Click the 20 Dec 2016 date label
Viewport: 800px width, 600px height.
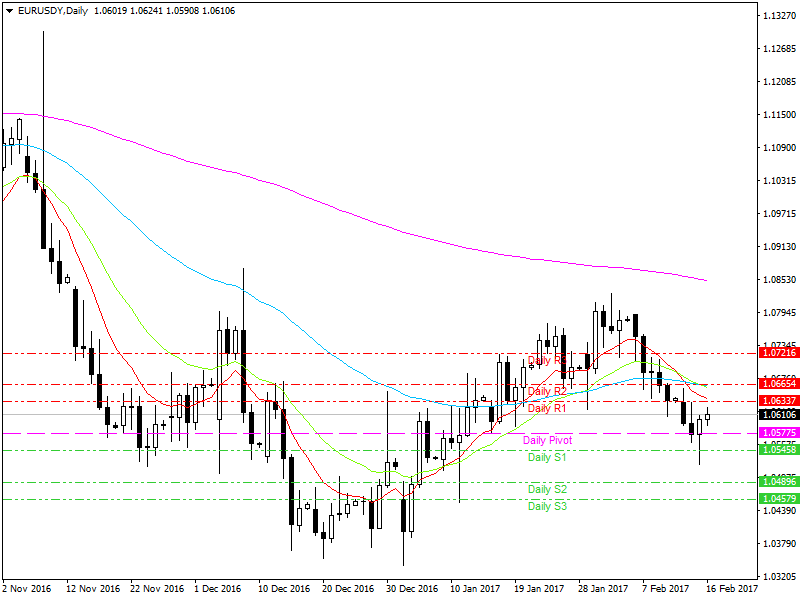pos(348,589)
